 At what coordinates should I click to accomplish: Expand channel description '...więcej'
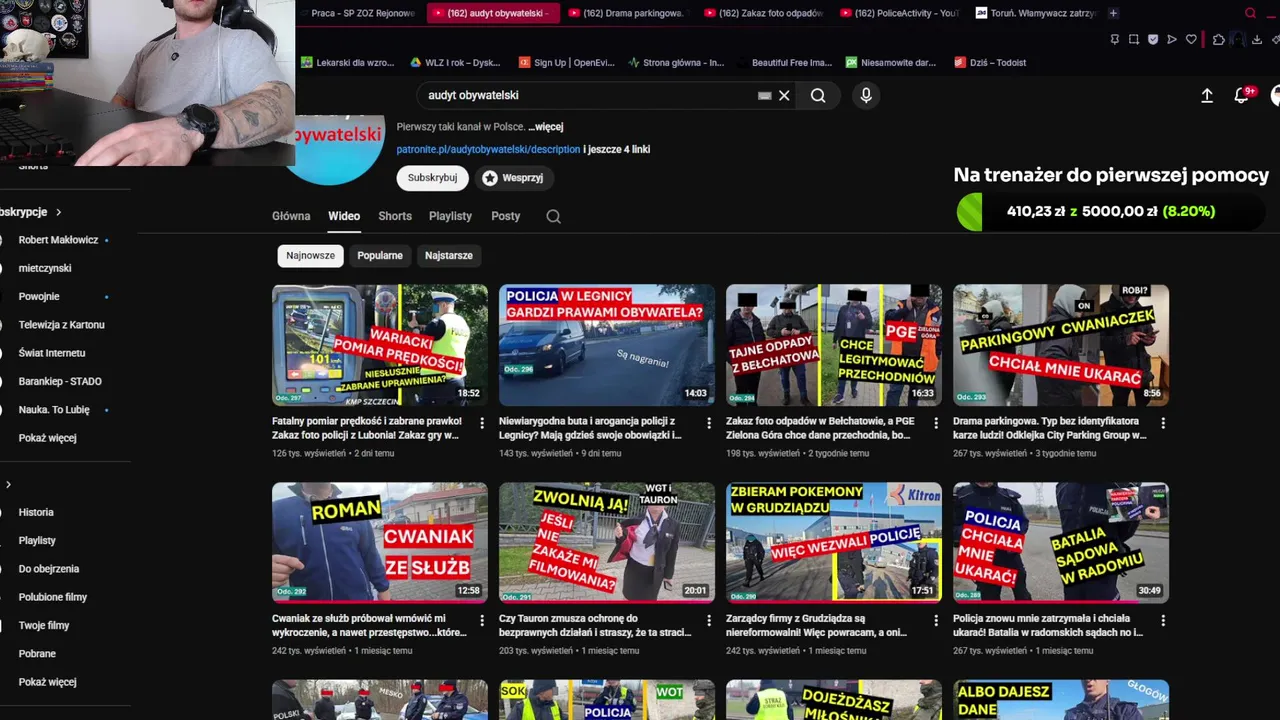546,127
